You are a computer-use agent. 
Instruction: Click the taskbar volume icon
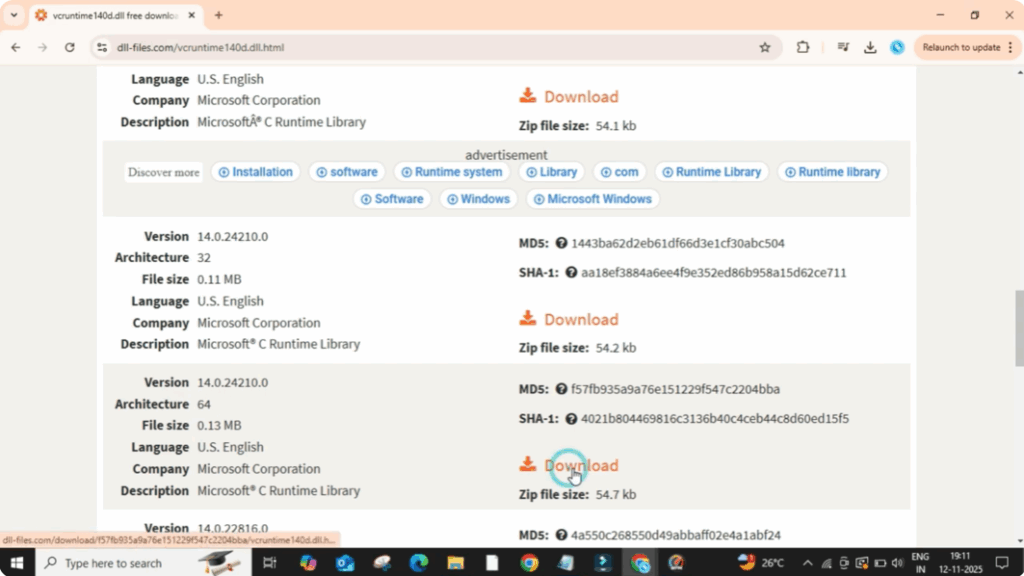(x=898, y=563)
